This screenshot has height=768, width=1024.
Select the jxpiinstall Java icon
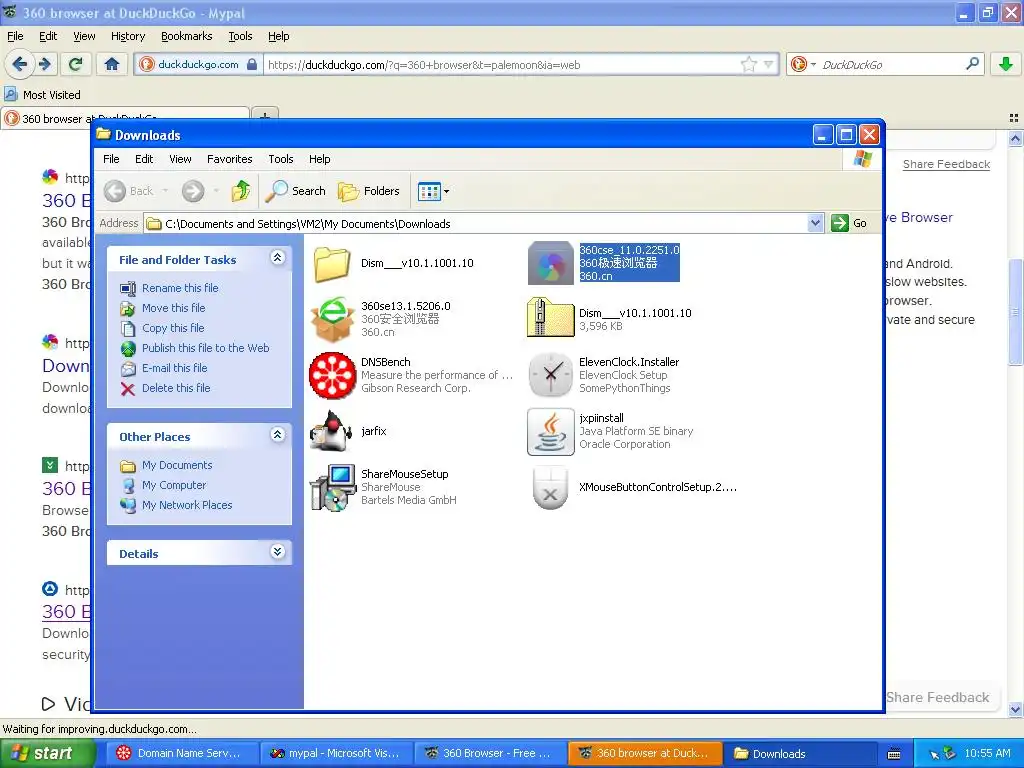coord(551,432)
